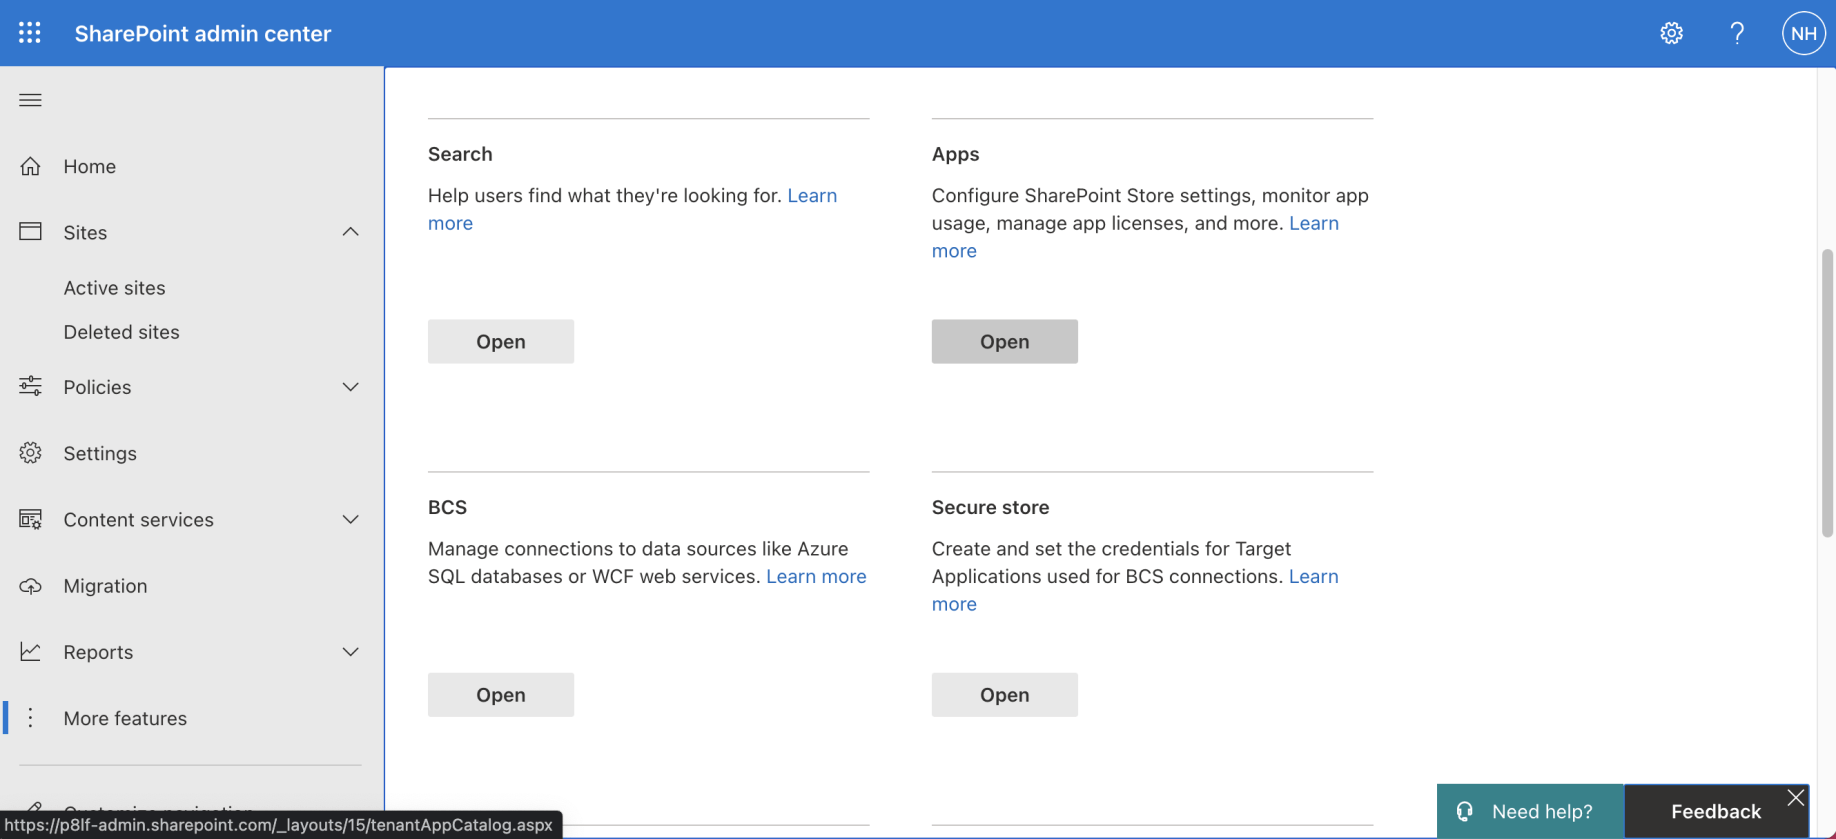Select Deleted sites in sidebar
1836x839 pixels.
[x=121, y=332]
